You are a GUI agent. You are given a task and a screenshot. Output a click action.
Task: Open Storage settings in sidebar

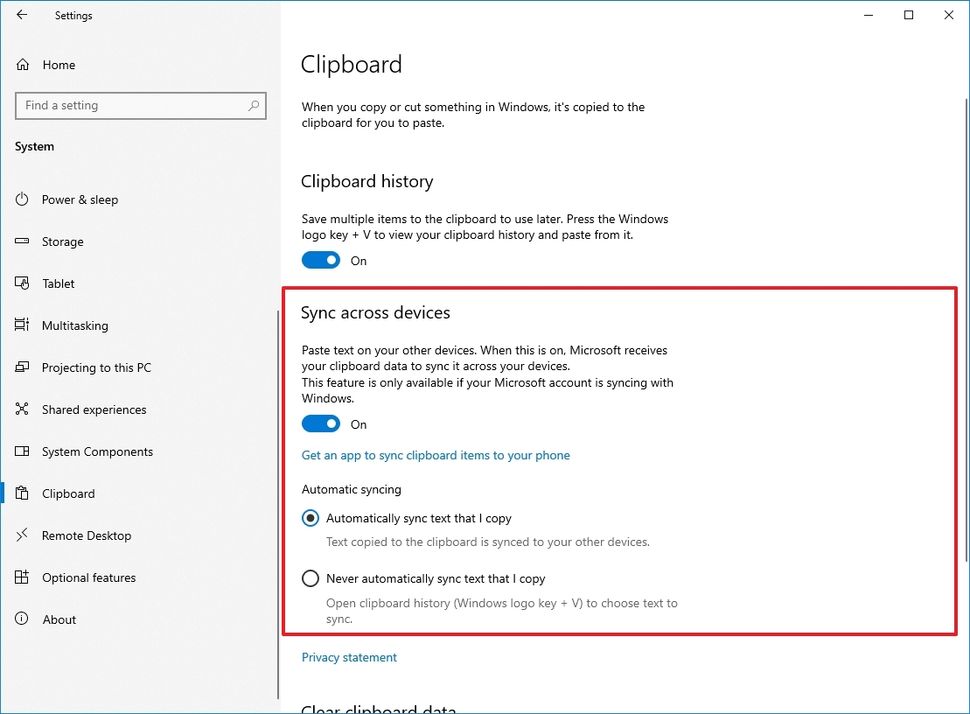[x=63, y=241]
